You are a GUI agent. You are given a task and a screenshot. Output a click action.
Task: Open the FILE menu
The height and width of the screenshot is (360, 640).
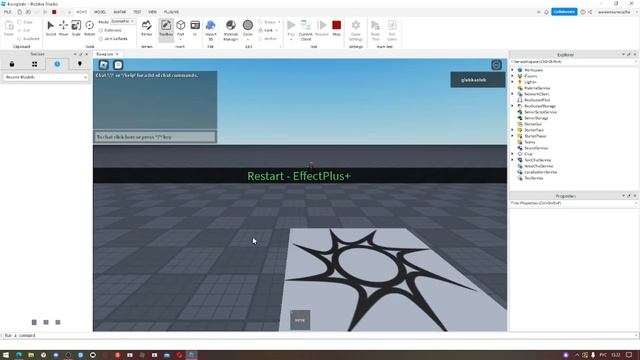pos(8,12)
